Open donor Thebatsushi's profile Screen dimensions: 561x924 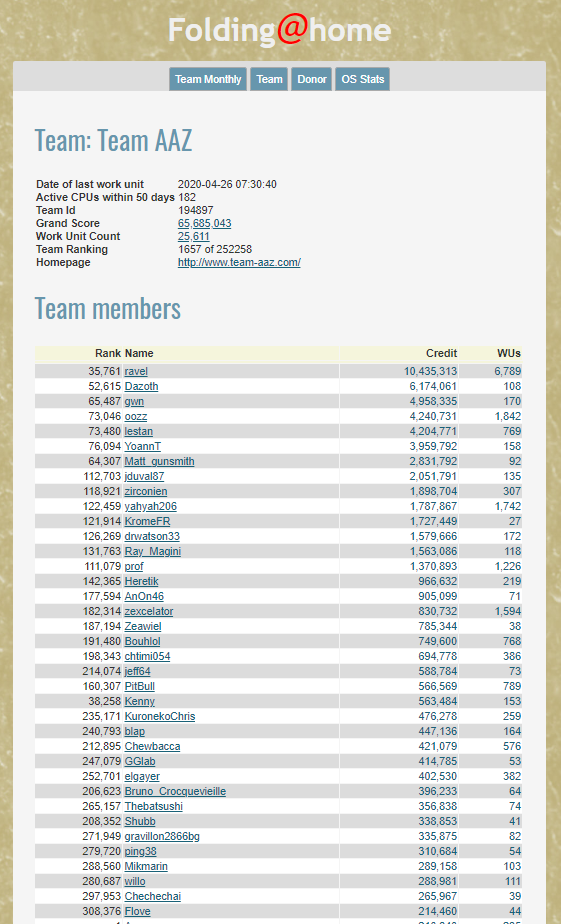click(154, 807)
